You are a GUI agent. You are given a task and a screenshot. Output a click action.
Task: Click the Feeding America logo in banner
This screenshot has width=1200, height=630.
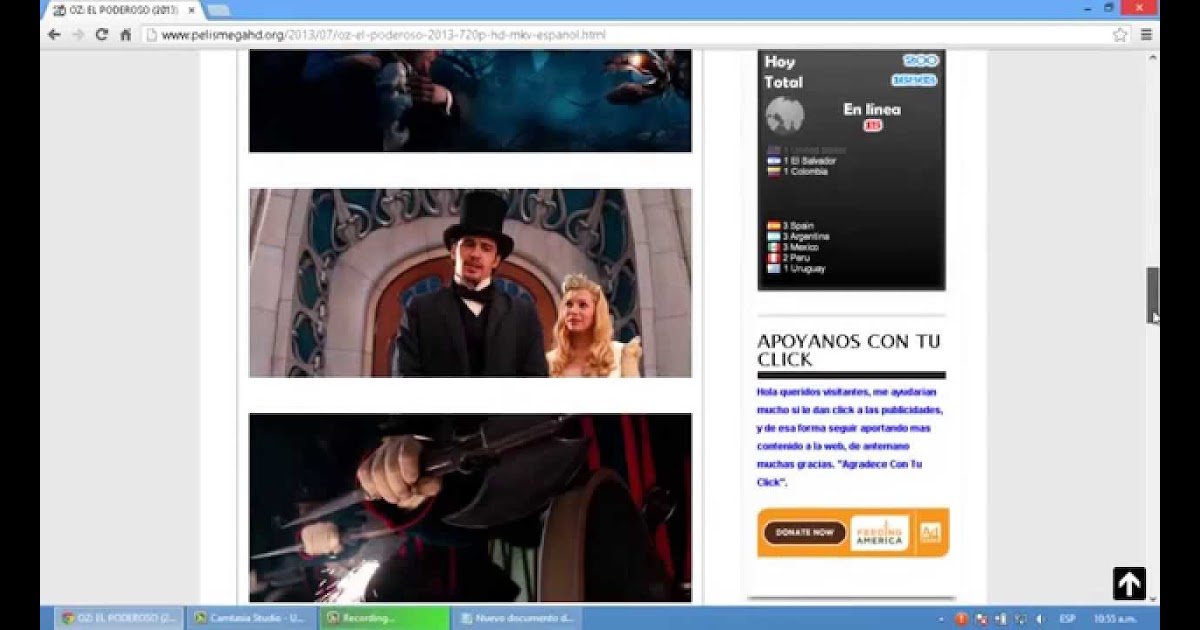(x=879, y=533)
